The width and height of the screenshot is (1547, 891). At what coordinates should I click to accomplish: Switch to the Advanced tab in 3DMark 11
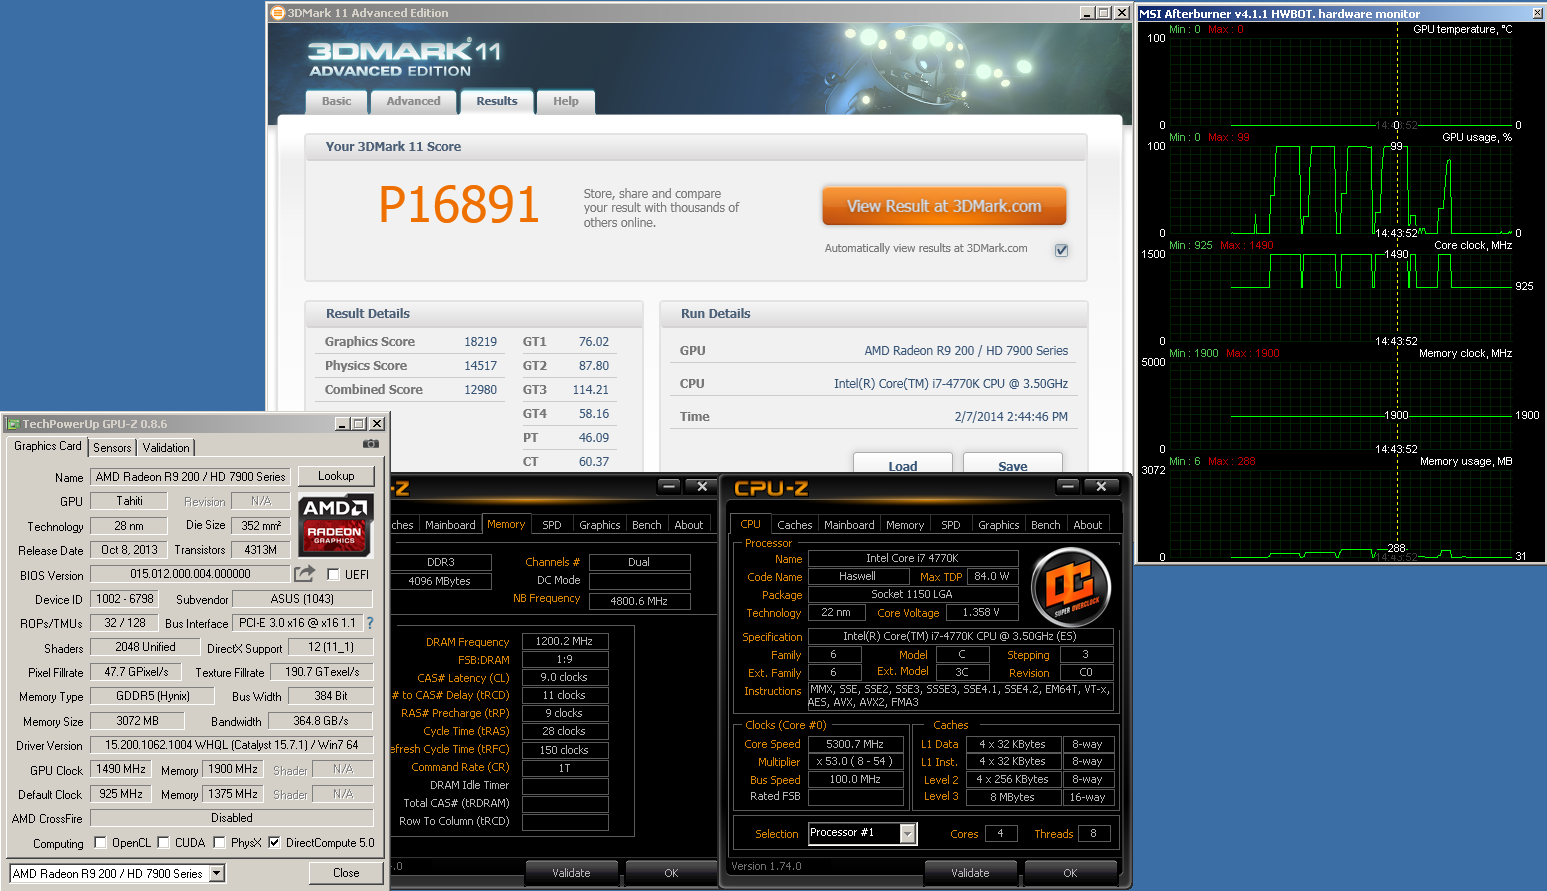tap(413, 101)
